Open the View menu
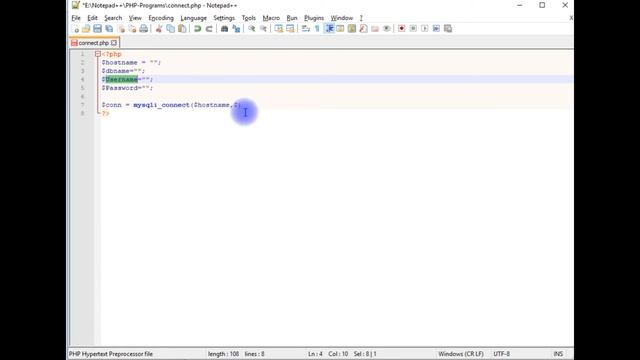The image size is (640, 360). [135, 18]
